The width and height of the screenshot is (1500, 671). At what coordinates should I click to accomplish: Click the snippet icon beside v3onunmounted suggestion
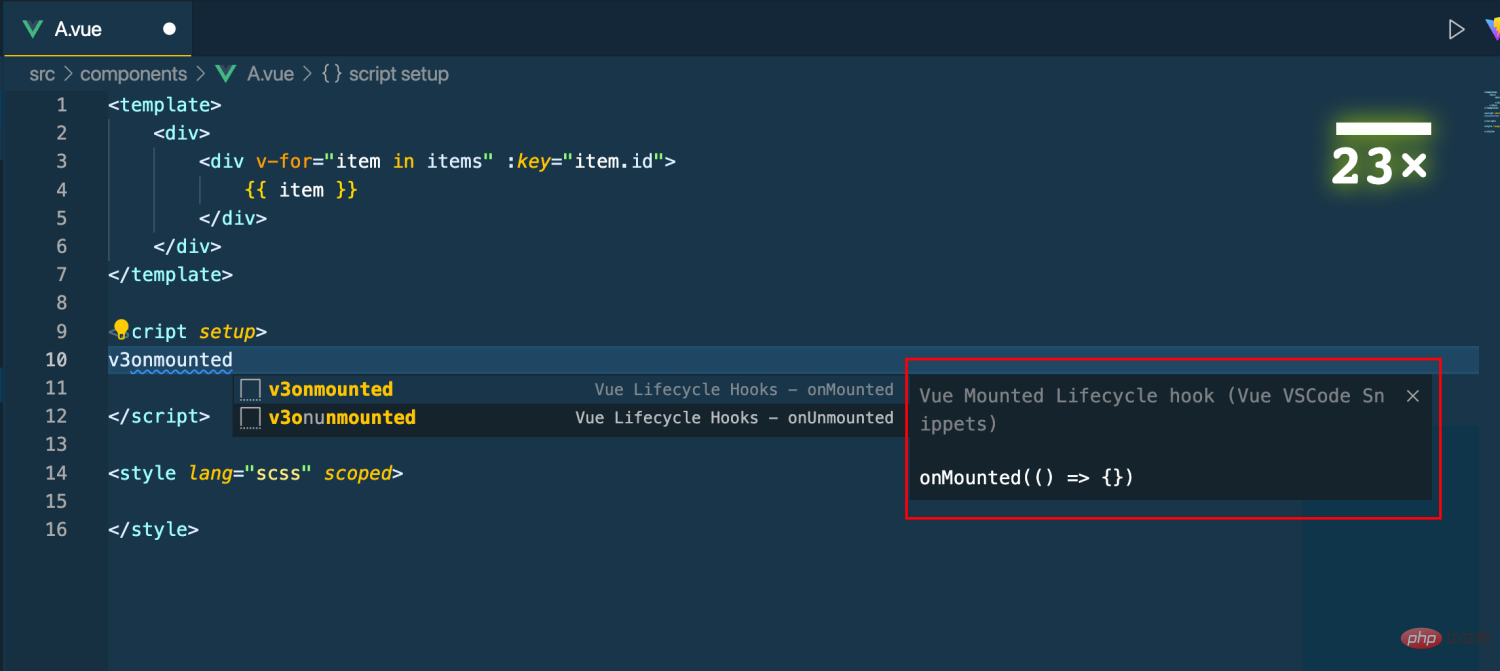coord(249,418)
